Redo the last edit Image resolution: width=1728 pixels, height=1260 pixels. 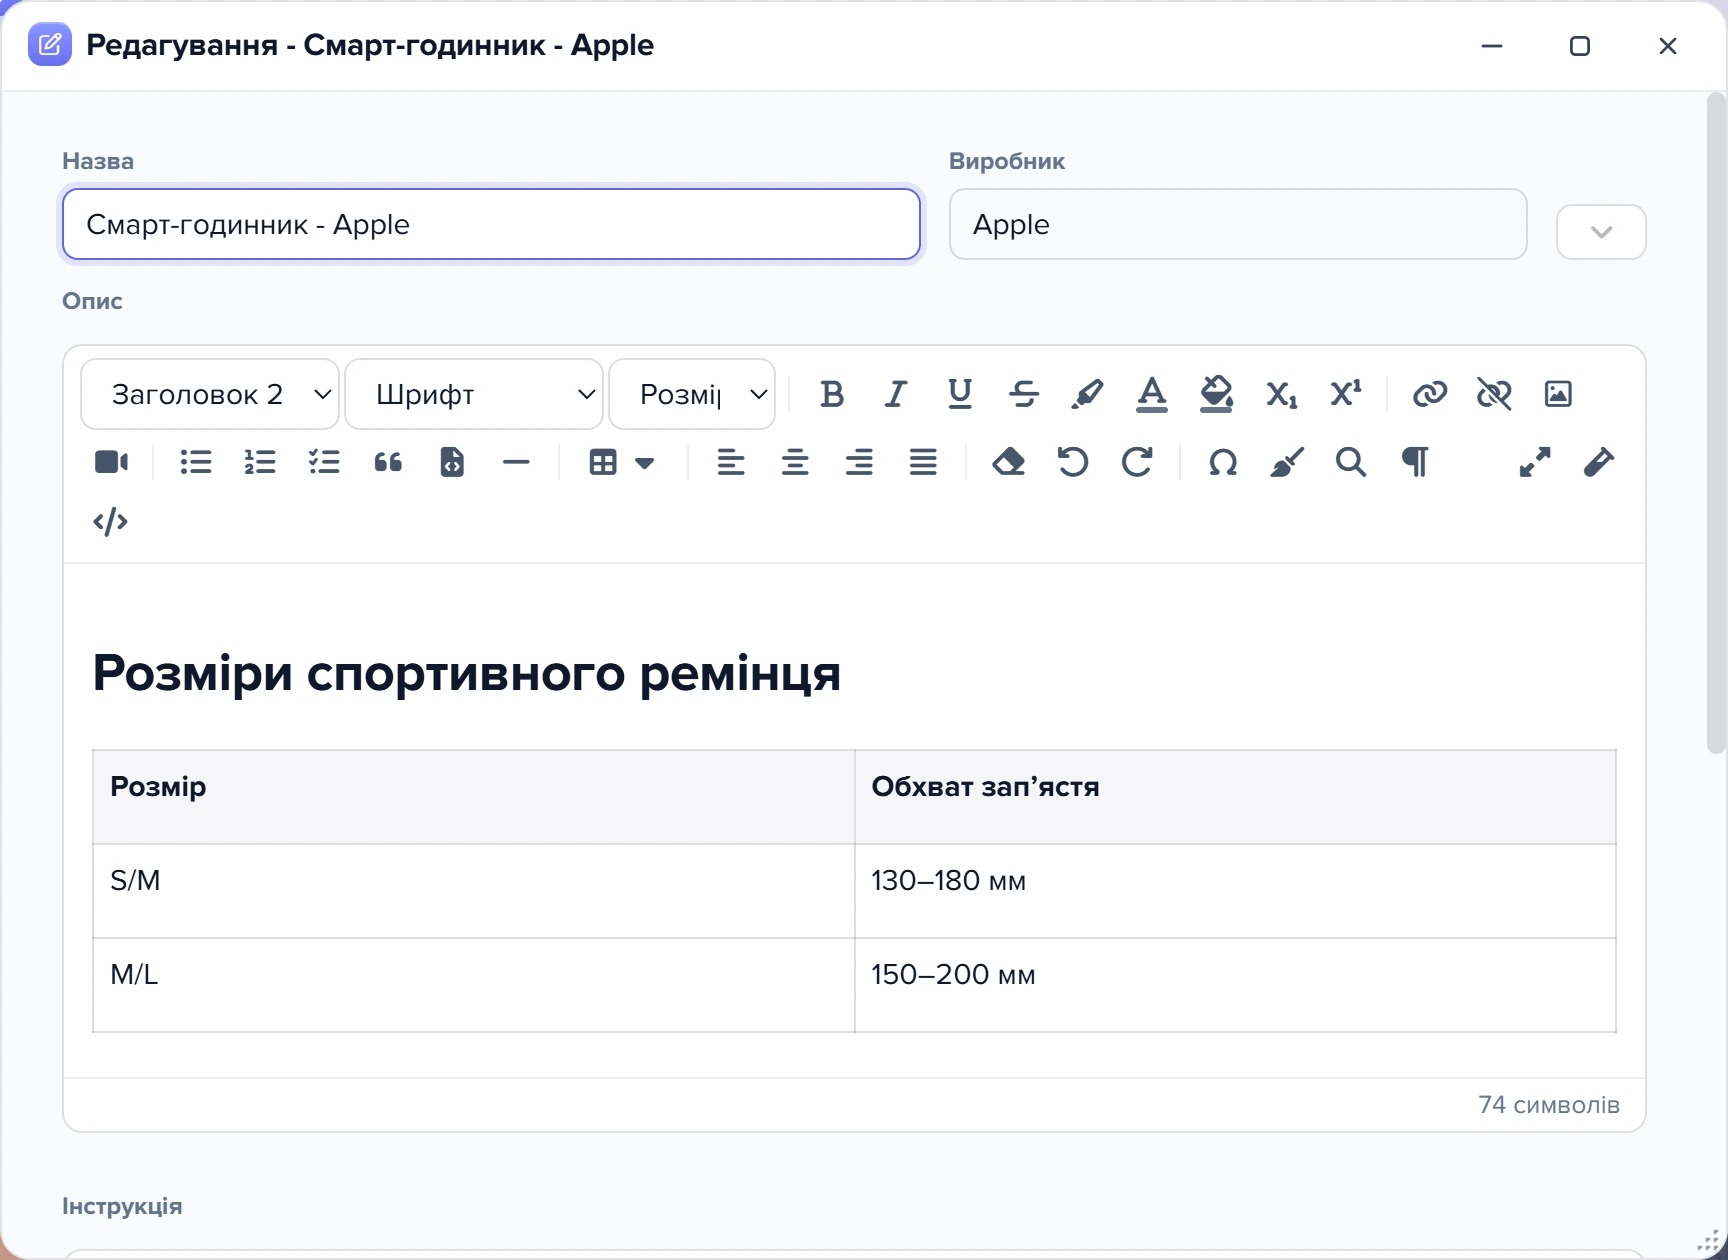point(1136,462)
